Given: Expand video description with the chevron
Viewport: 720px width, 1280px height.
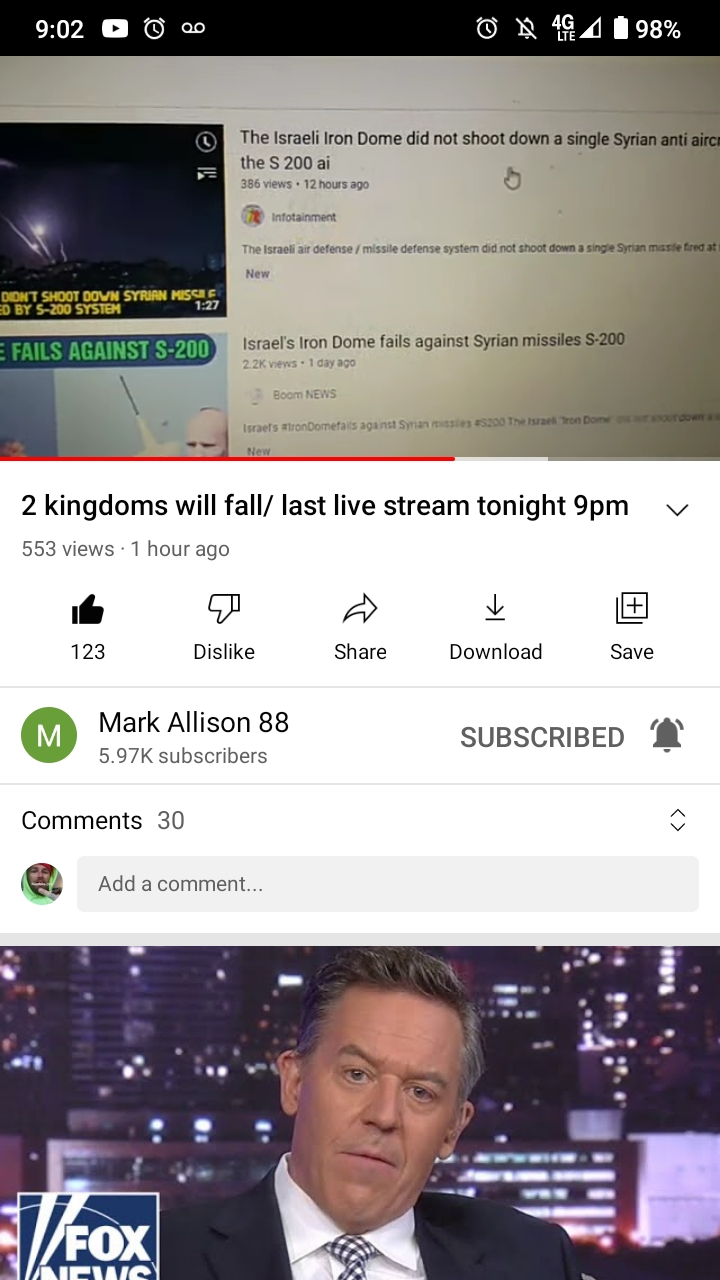Looking at the screenshot, I should tap(677, 510).
